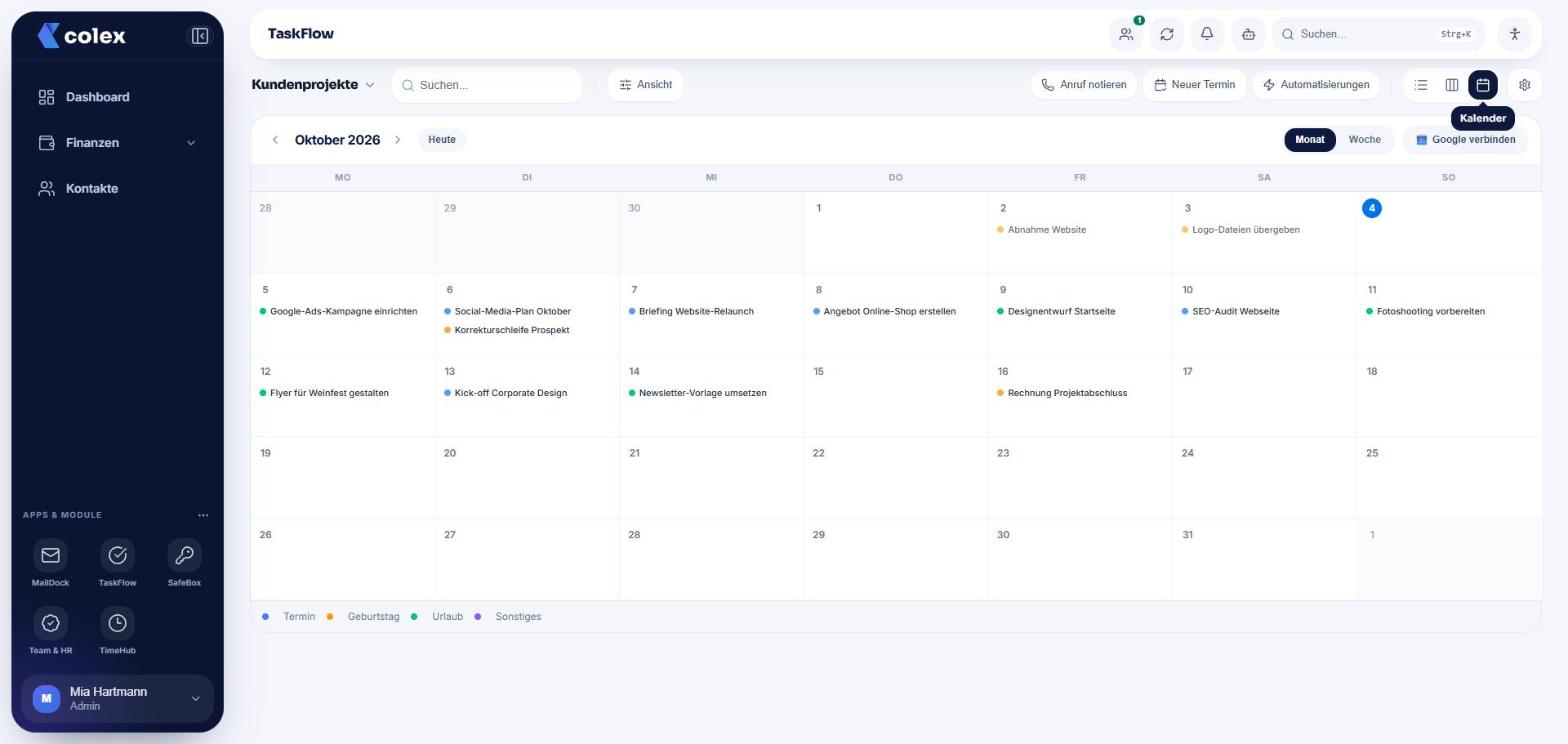Switch to list view icon
1568x744 pixels.
point(1421,85)
